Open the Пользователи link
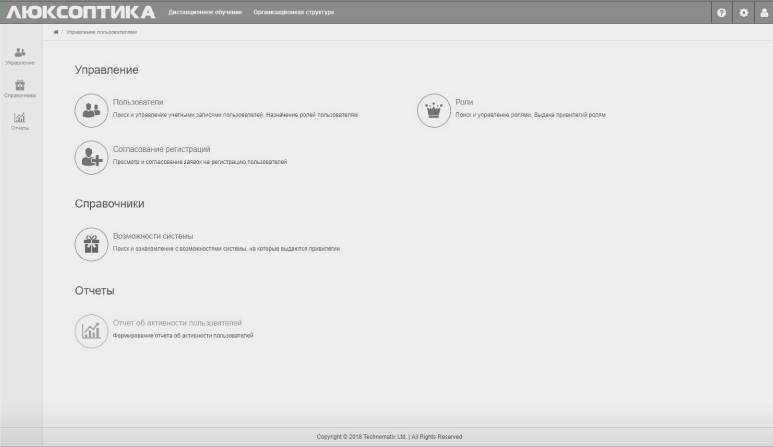773x447 pixels. [138, 102]
